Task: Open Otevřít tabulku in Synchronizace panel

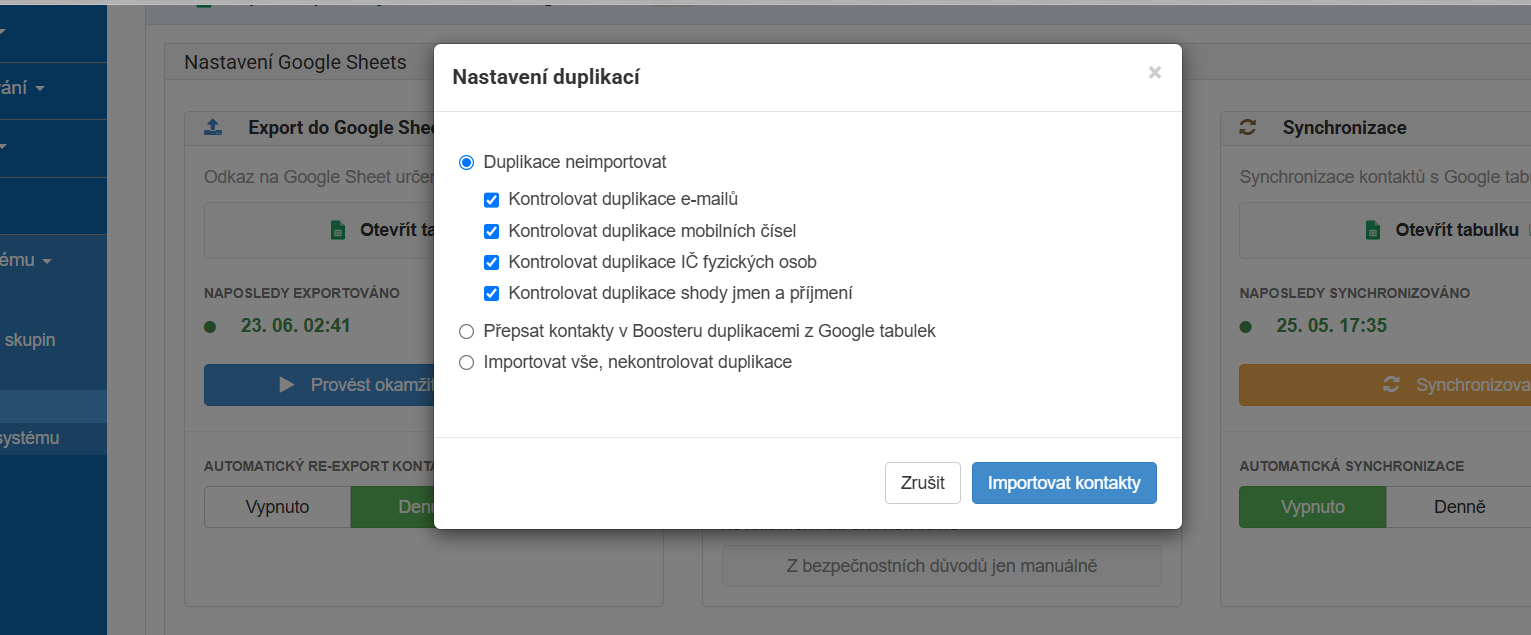Action: (1385, 230)
